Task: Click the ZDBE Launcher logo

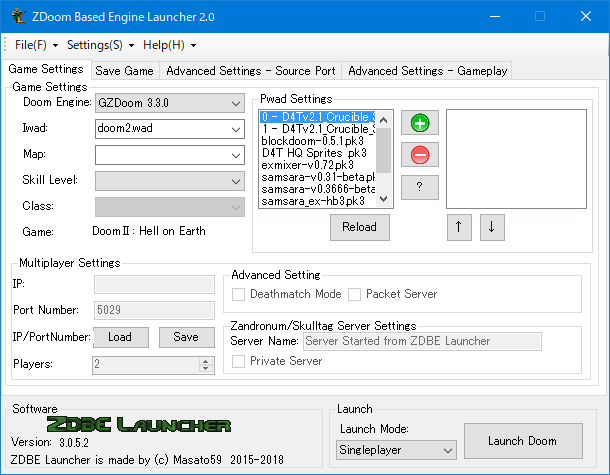Action: click(139, 424)
